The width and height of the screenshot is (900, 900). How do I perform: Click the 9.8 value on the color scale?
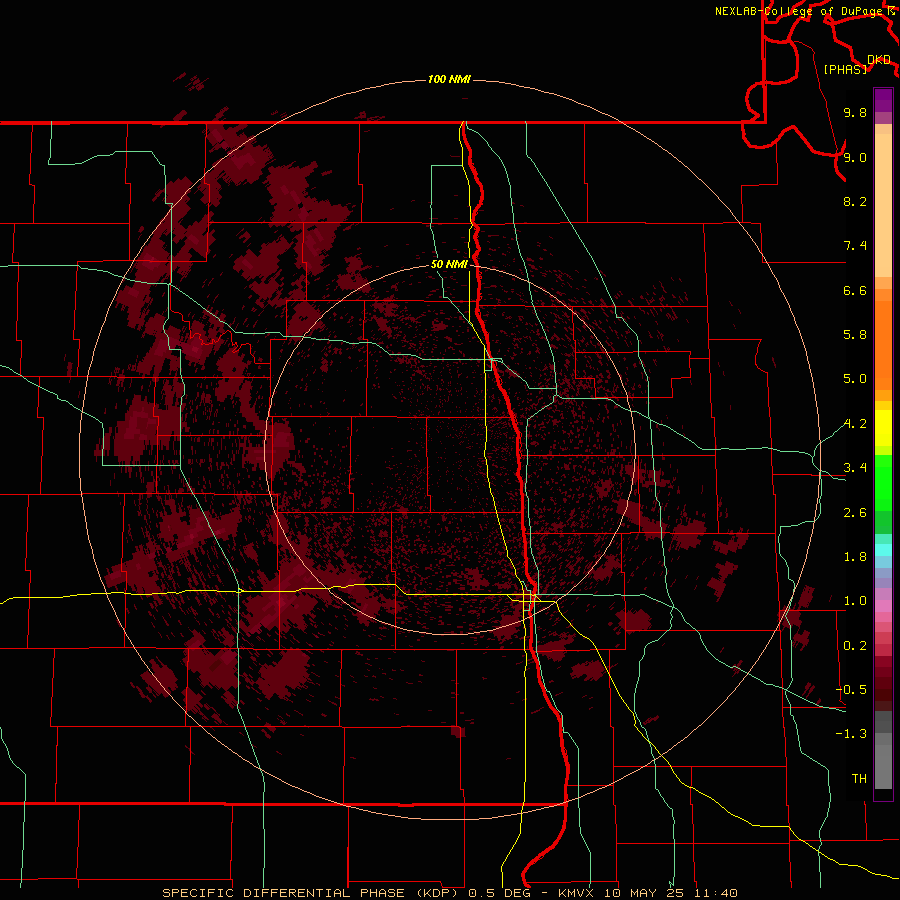click(x=855, y=112)
